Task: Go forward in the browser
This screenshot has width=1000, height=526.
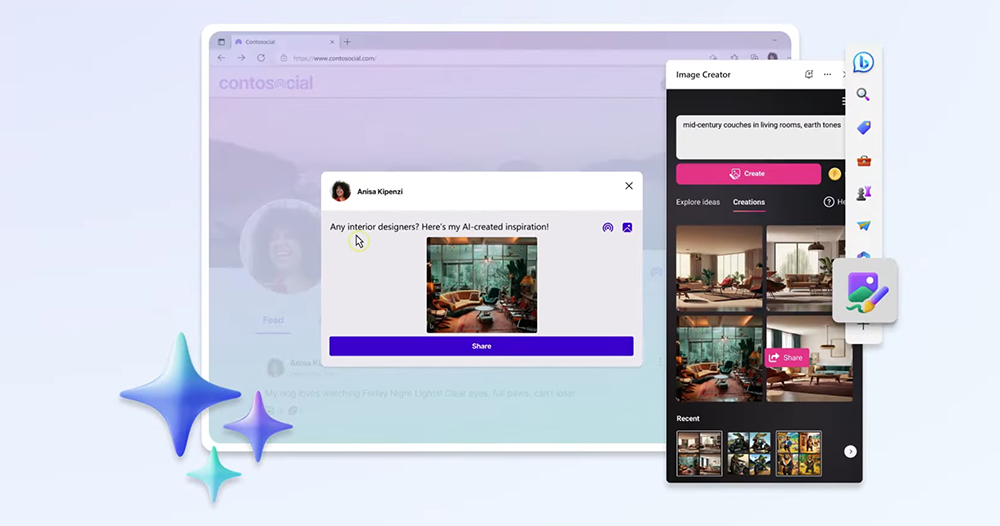Action: coord(241,58)
